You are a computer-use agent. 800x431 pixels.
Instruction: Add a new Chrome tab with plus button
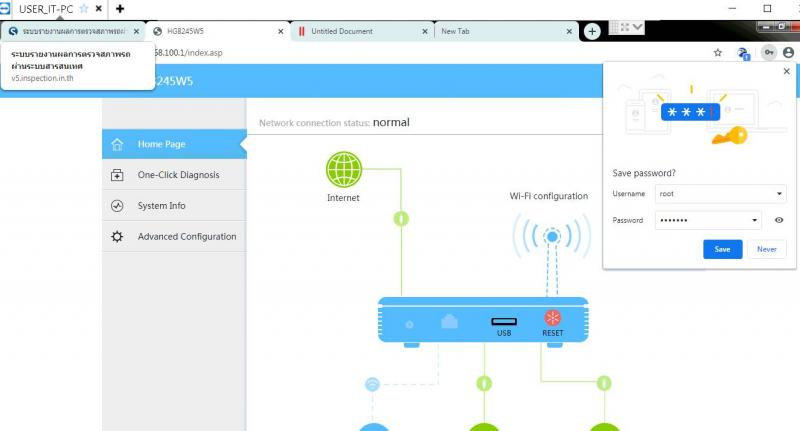click(592, 32)
